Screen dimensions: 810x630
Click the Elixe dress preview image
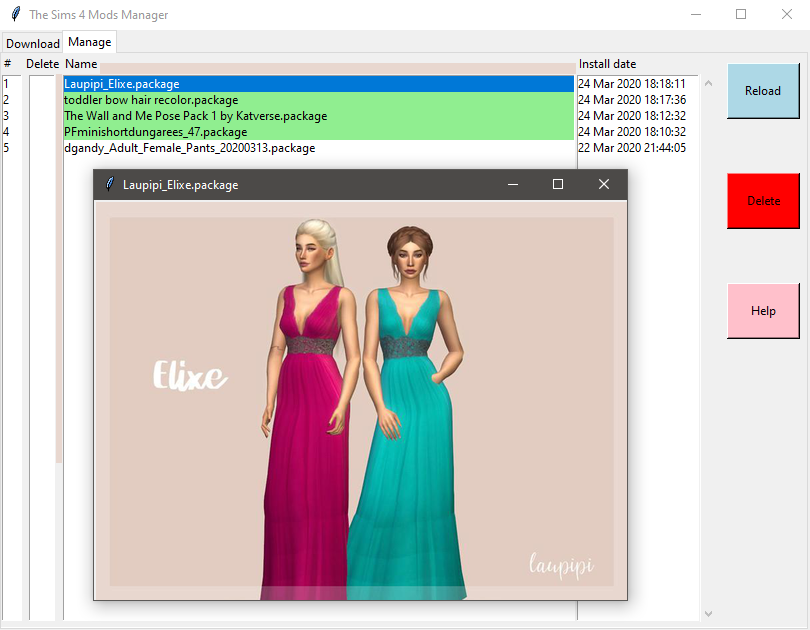[361, 400]
